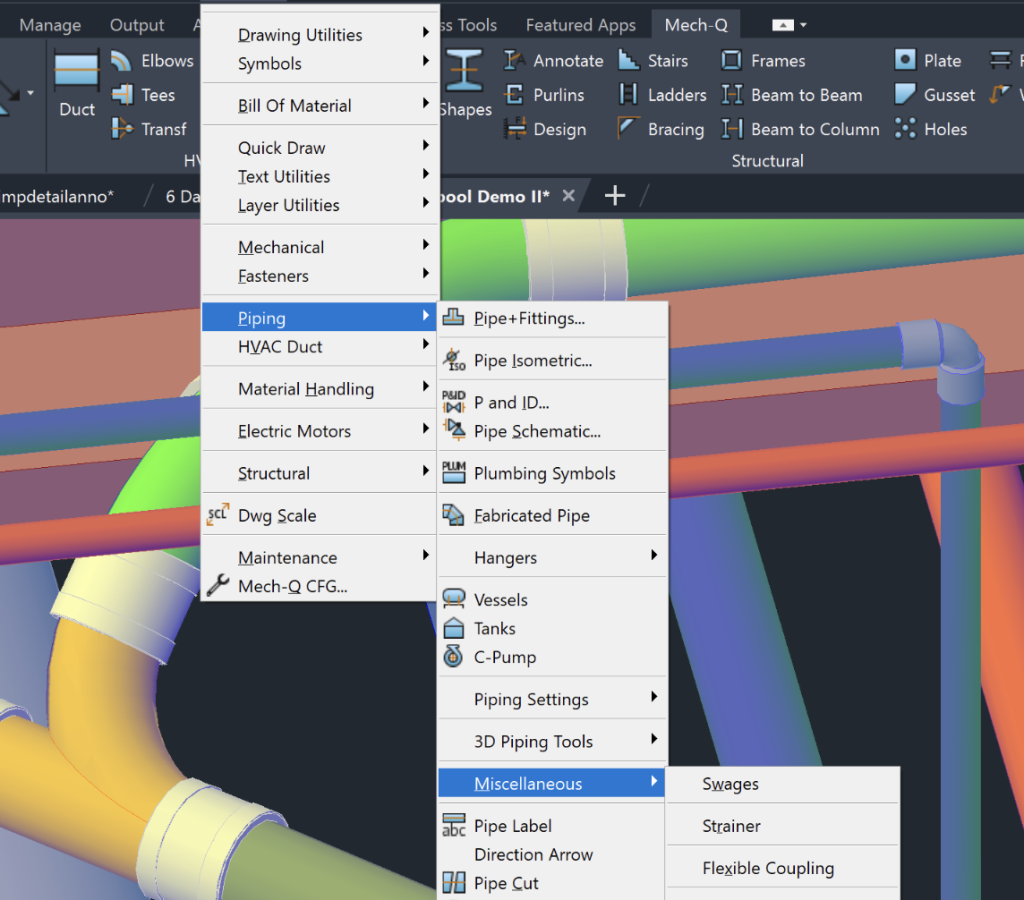Image resolution: width=1024 pixels, height=900 pixels.
Task: Select the Holes tool
Action: [x=940, y=128]
